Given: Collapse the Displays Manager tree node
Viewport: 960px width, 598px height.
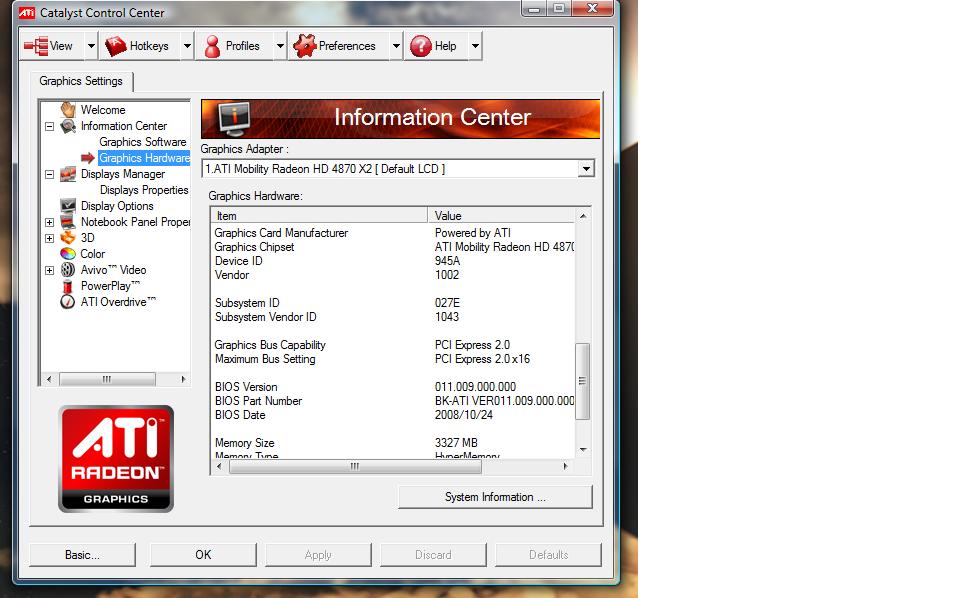Looking at the screenshot, I should pos(50,174).
